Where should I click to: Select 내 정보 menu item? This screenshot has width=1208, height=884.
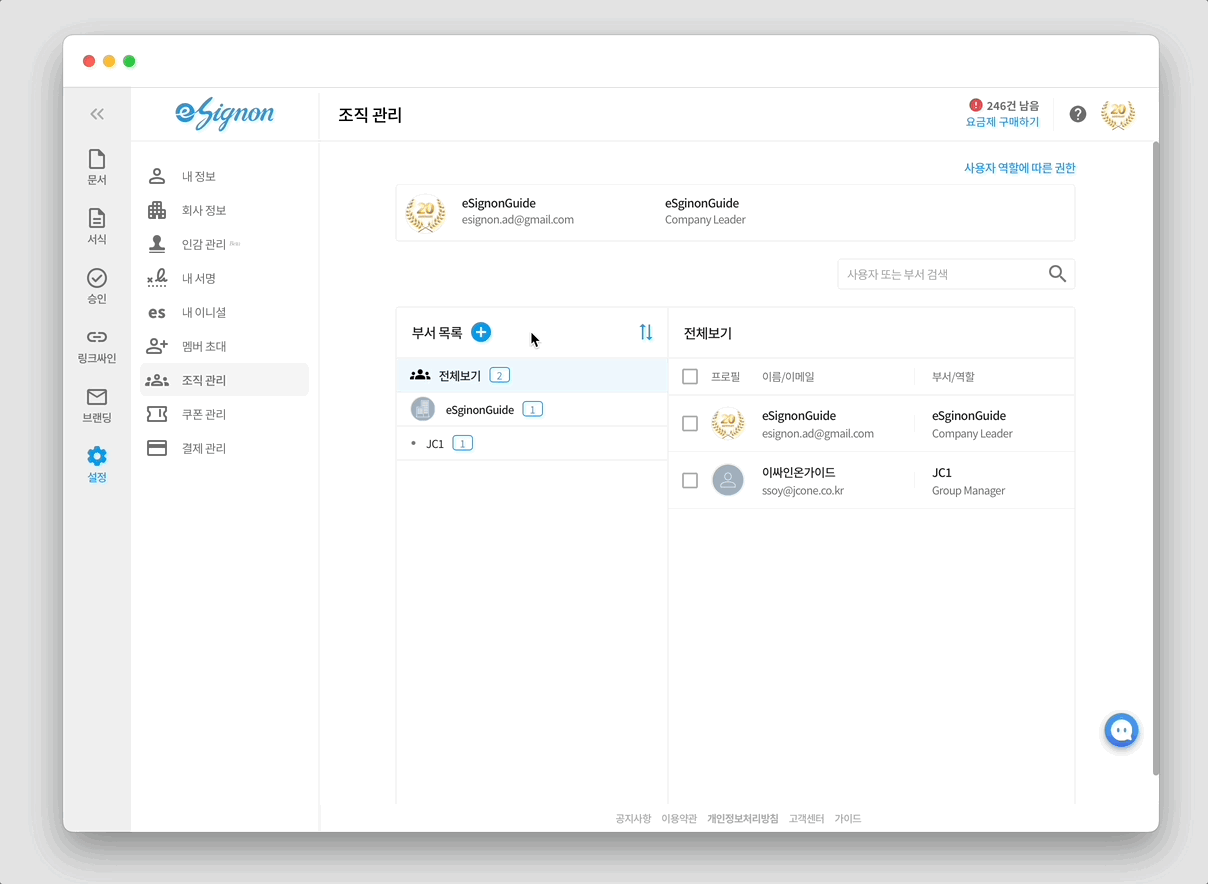click(225, 177)
